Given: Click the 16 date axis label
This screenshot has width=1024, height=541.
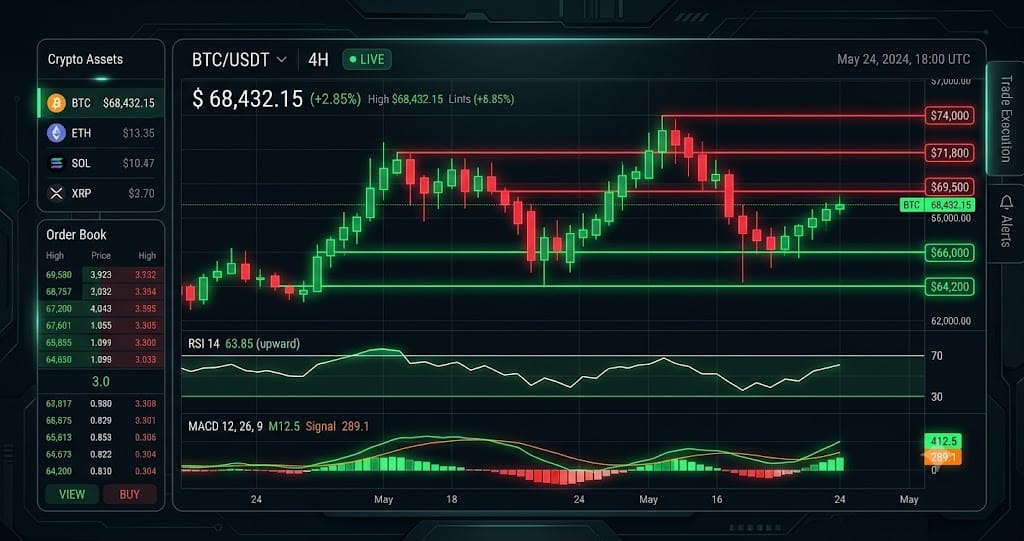Looking at the screenshot, I should click(717, 499).
